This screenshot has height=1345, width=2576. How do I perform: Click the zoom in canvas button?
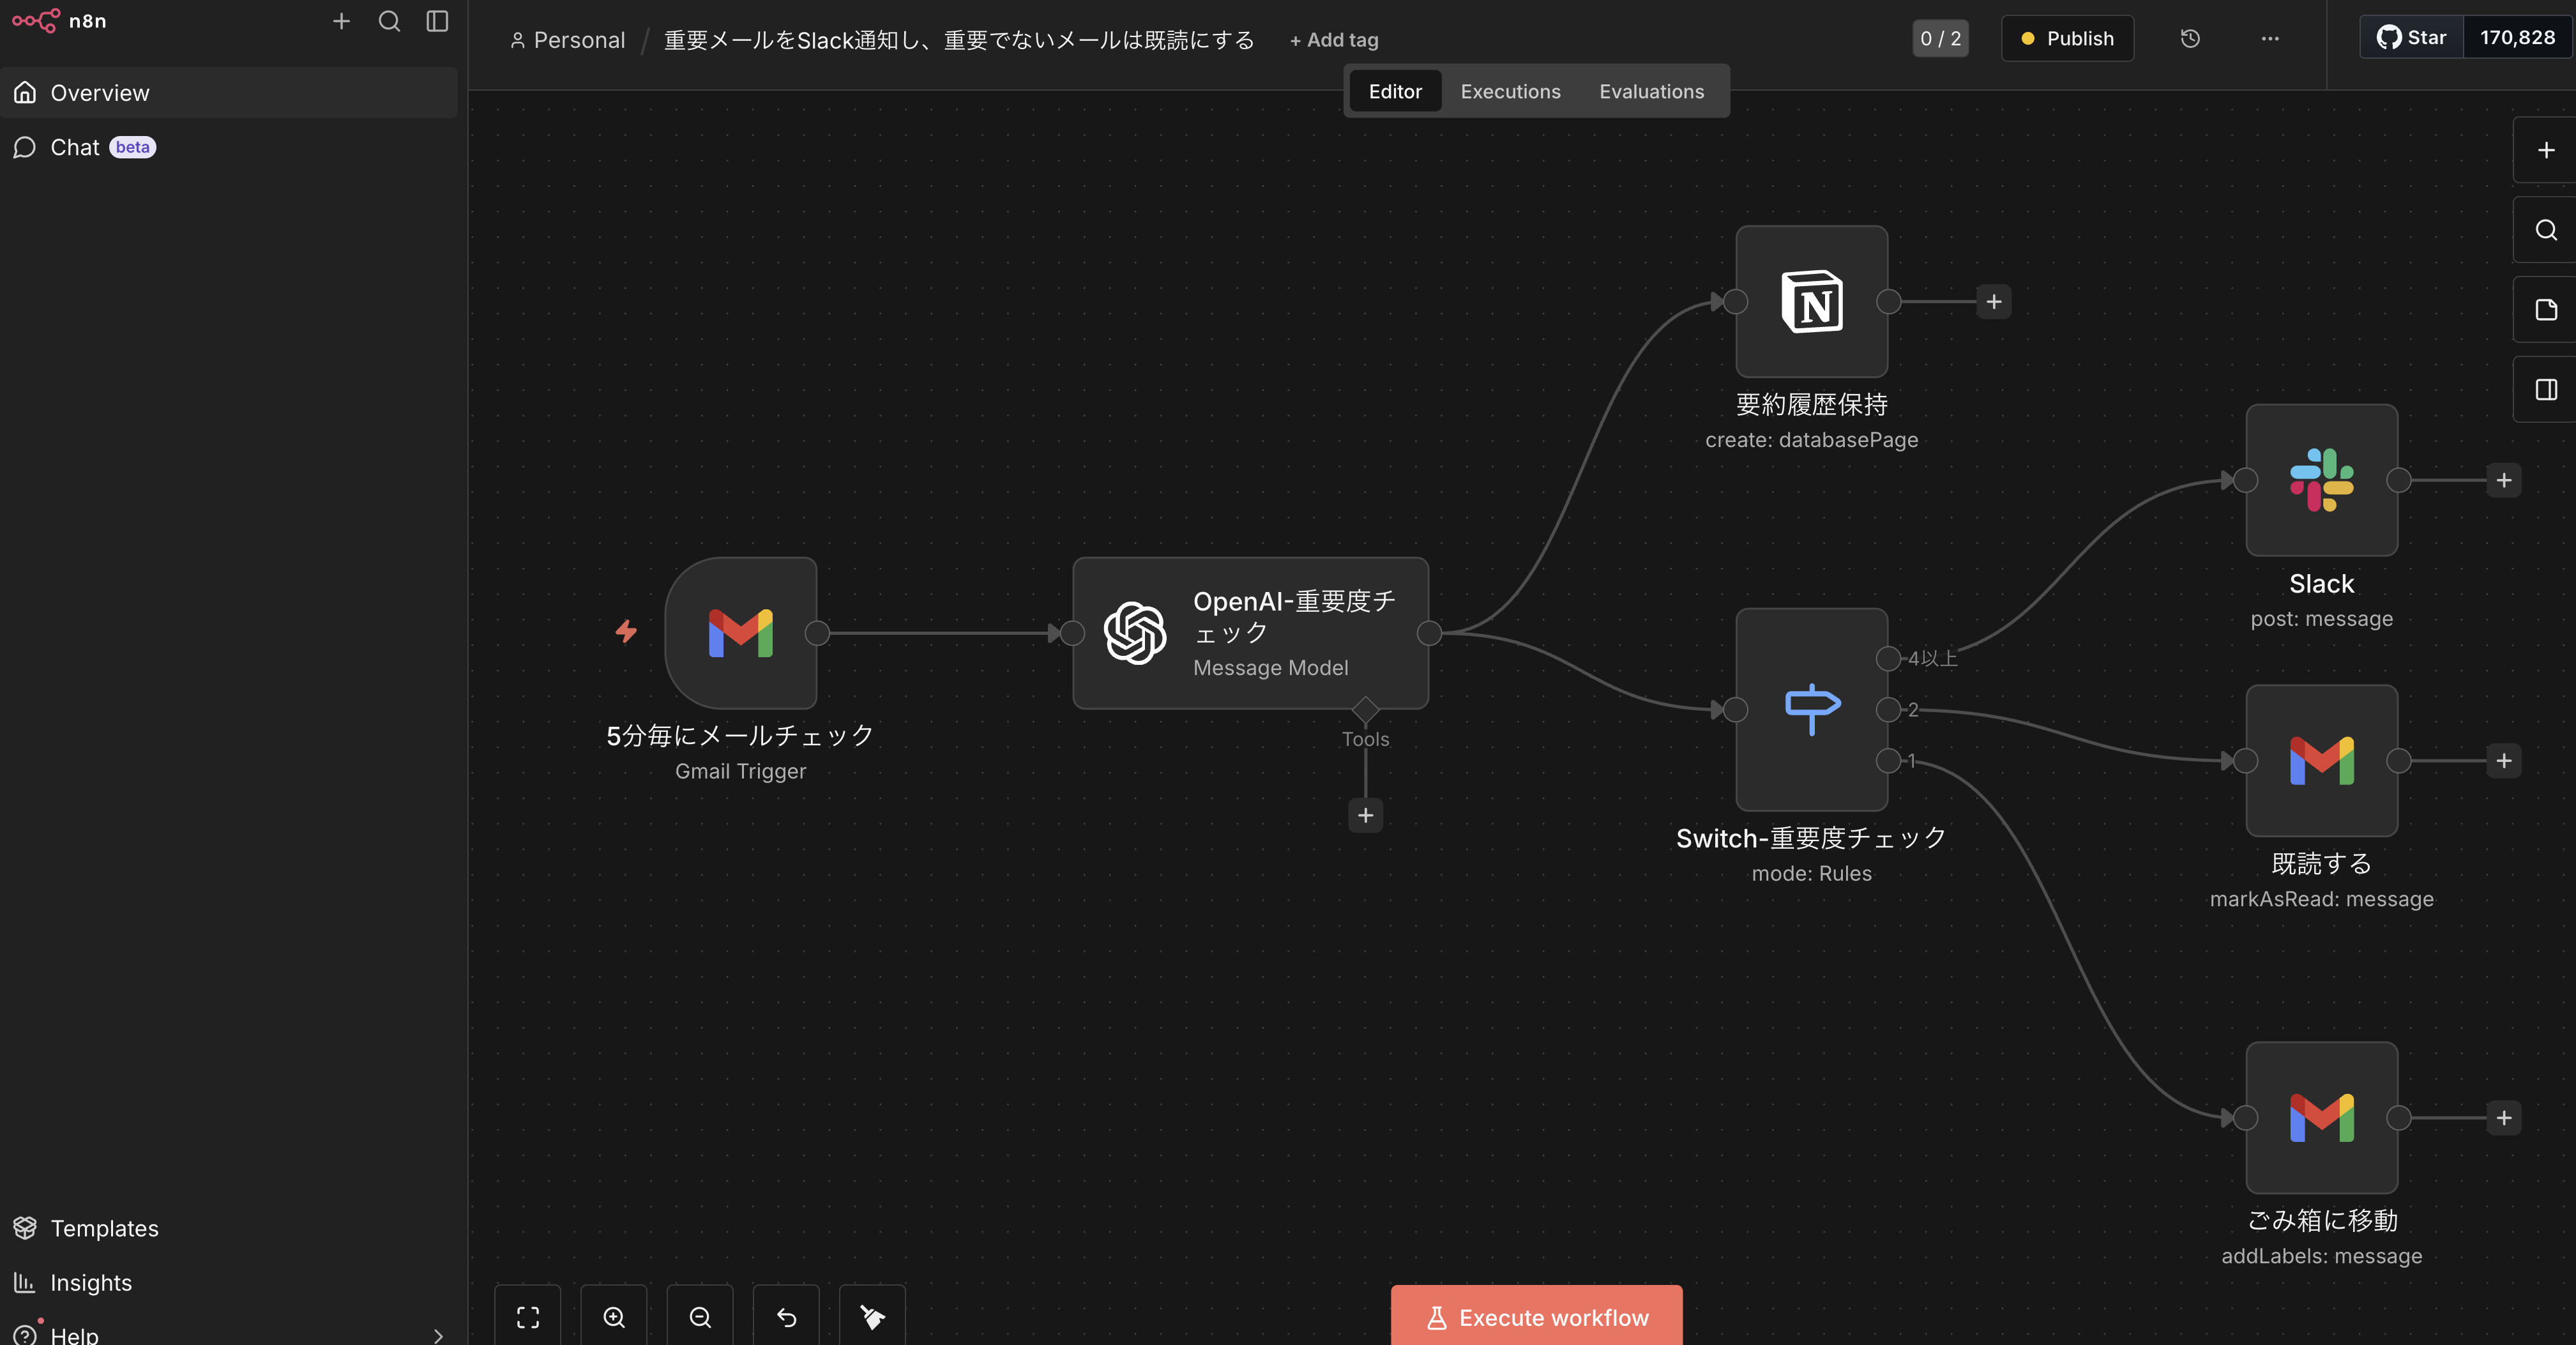pyautogui.click(x=614, y=1317)
